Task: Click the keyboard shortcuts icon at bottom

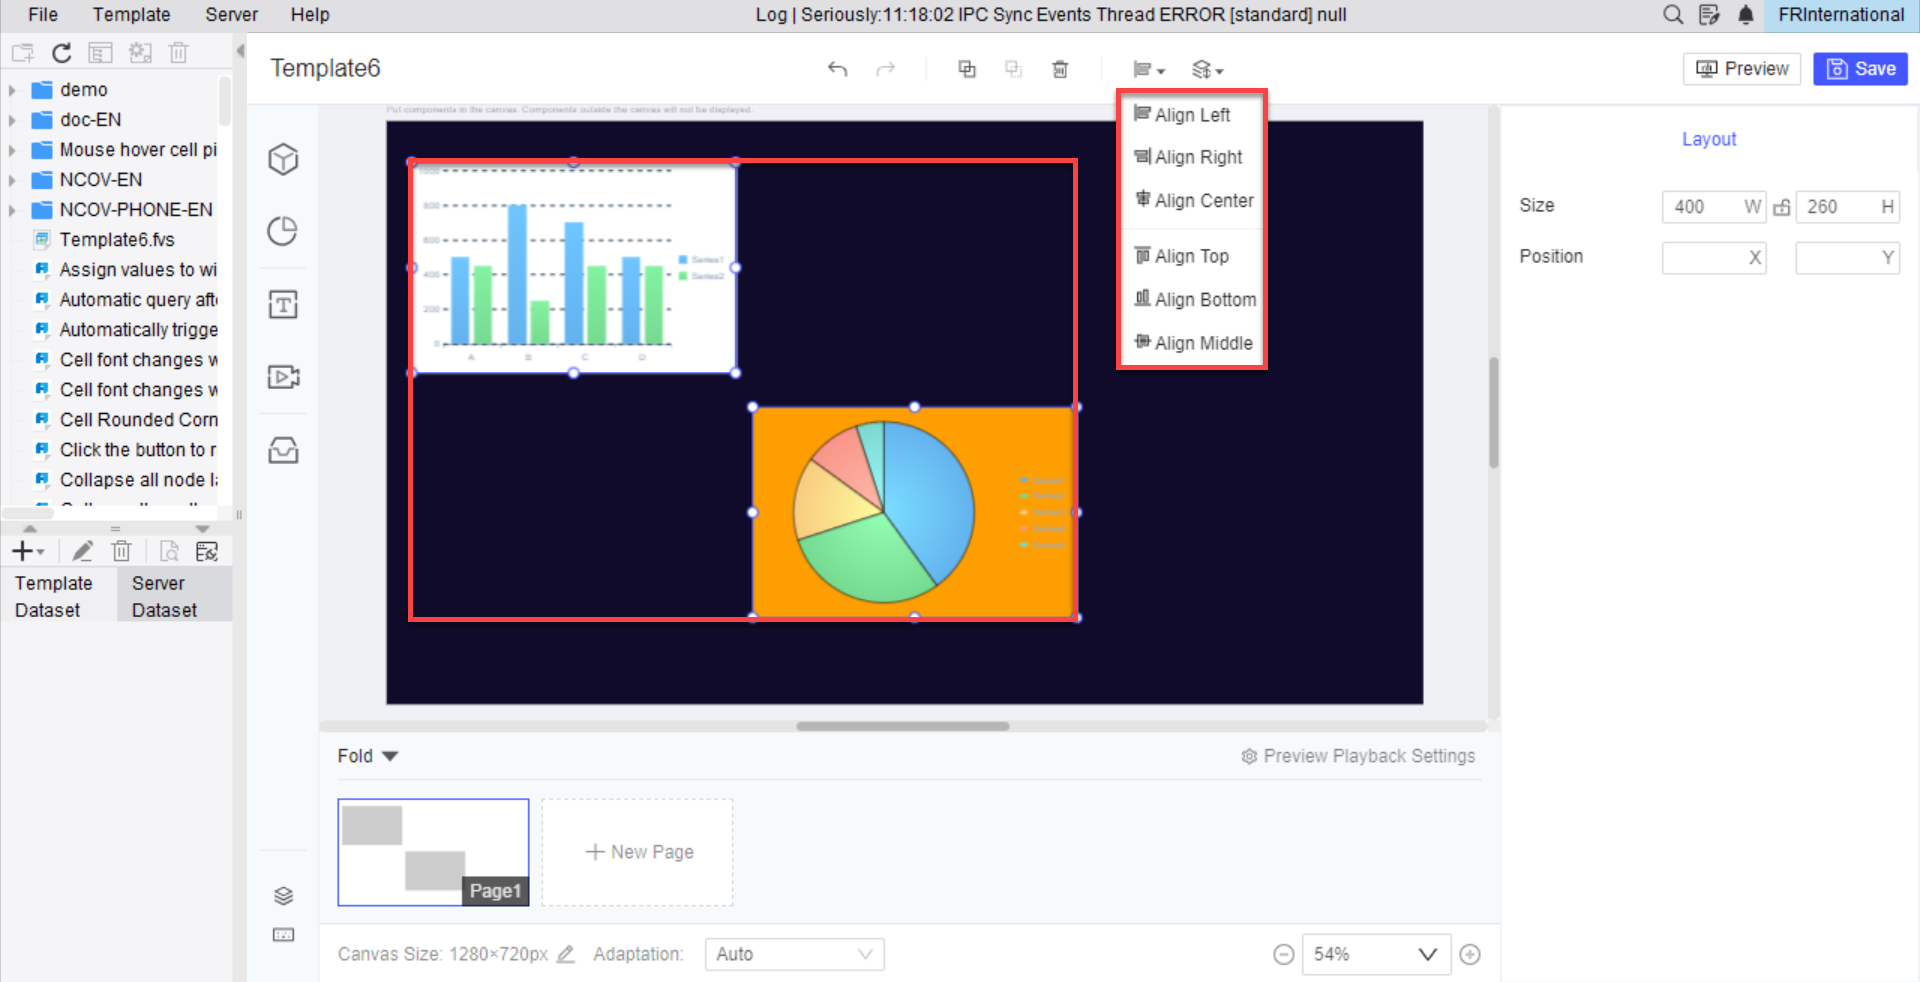Action: click(283, 935)
